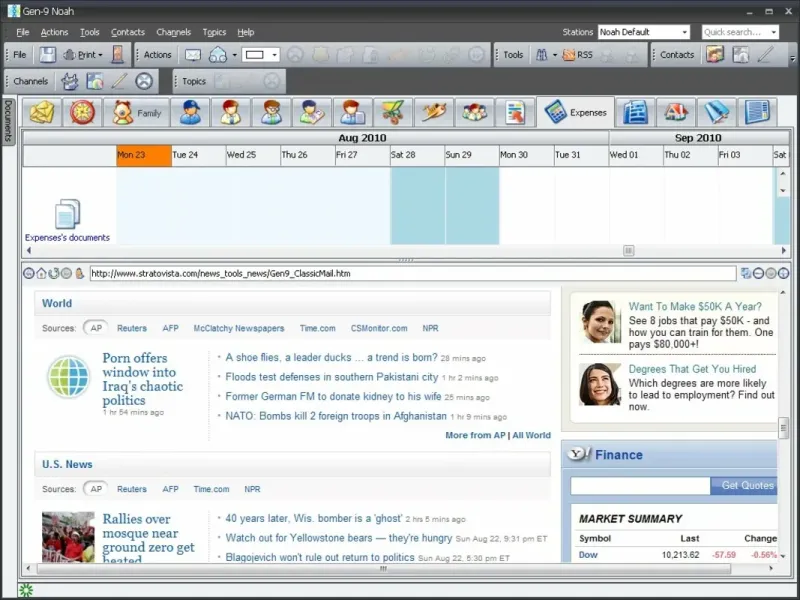Select CSMonitor.com source in World section

point(379,328)
